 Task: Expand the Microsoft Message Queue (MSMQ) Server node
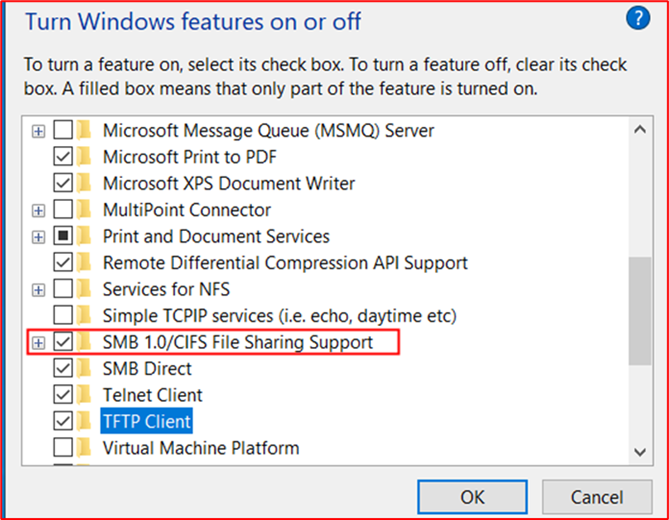[x=39, y=131]
